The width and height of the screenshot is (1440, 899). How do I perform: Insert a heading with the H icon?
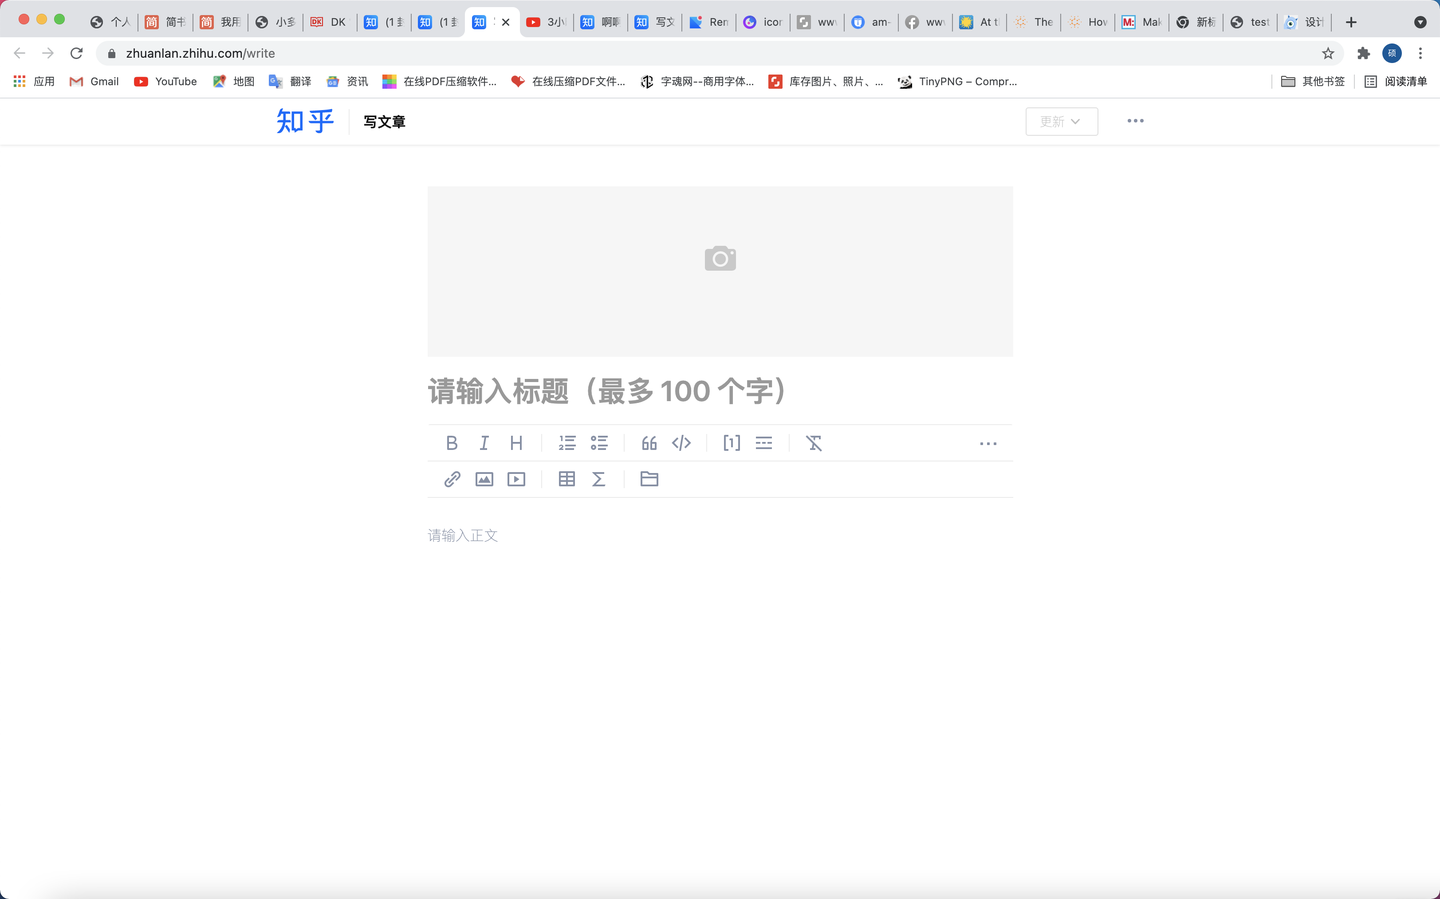[516, 442]
